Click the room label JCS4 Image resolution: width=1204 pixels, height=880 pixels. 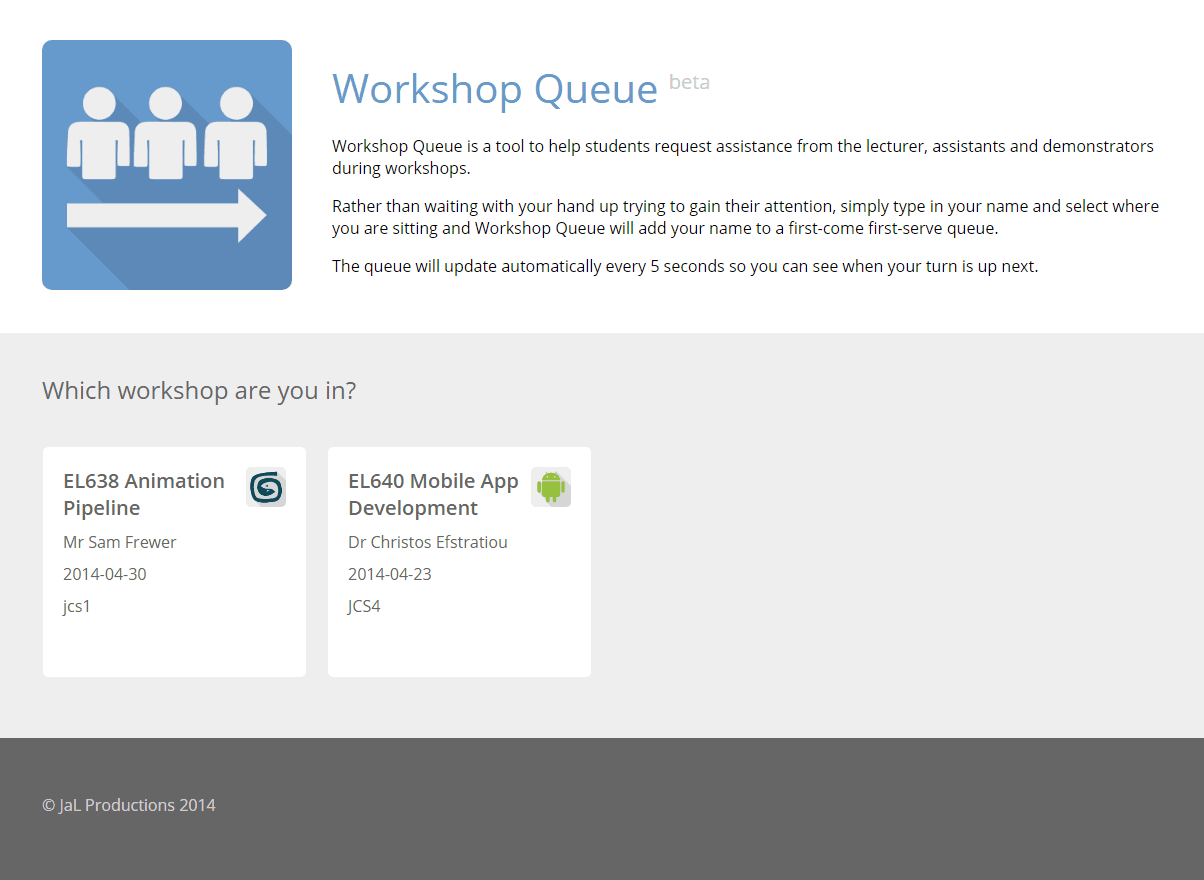click(x=364, y=606)
